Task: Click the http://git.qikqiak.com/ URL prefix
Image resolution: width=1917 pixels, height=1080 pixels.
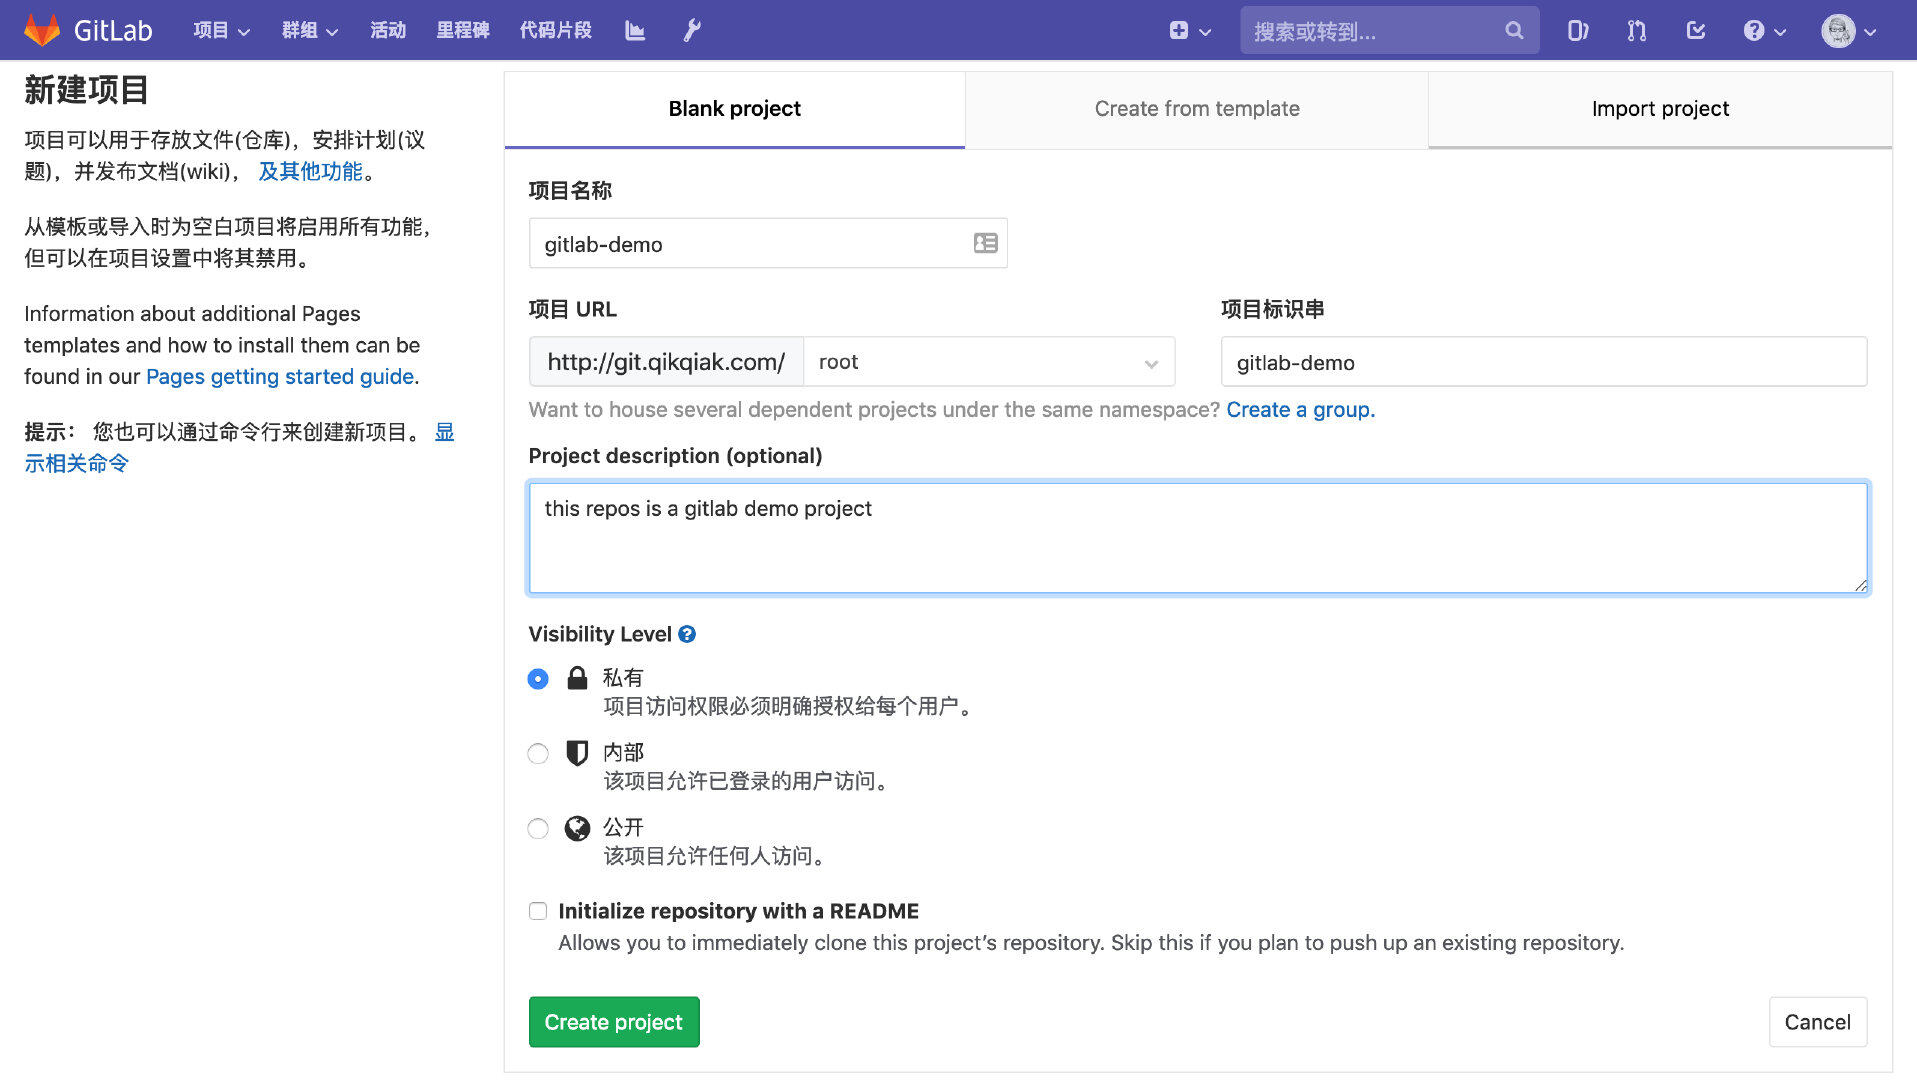Action: click(x=666, y=362)
